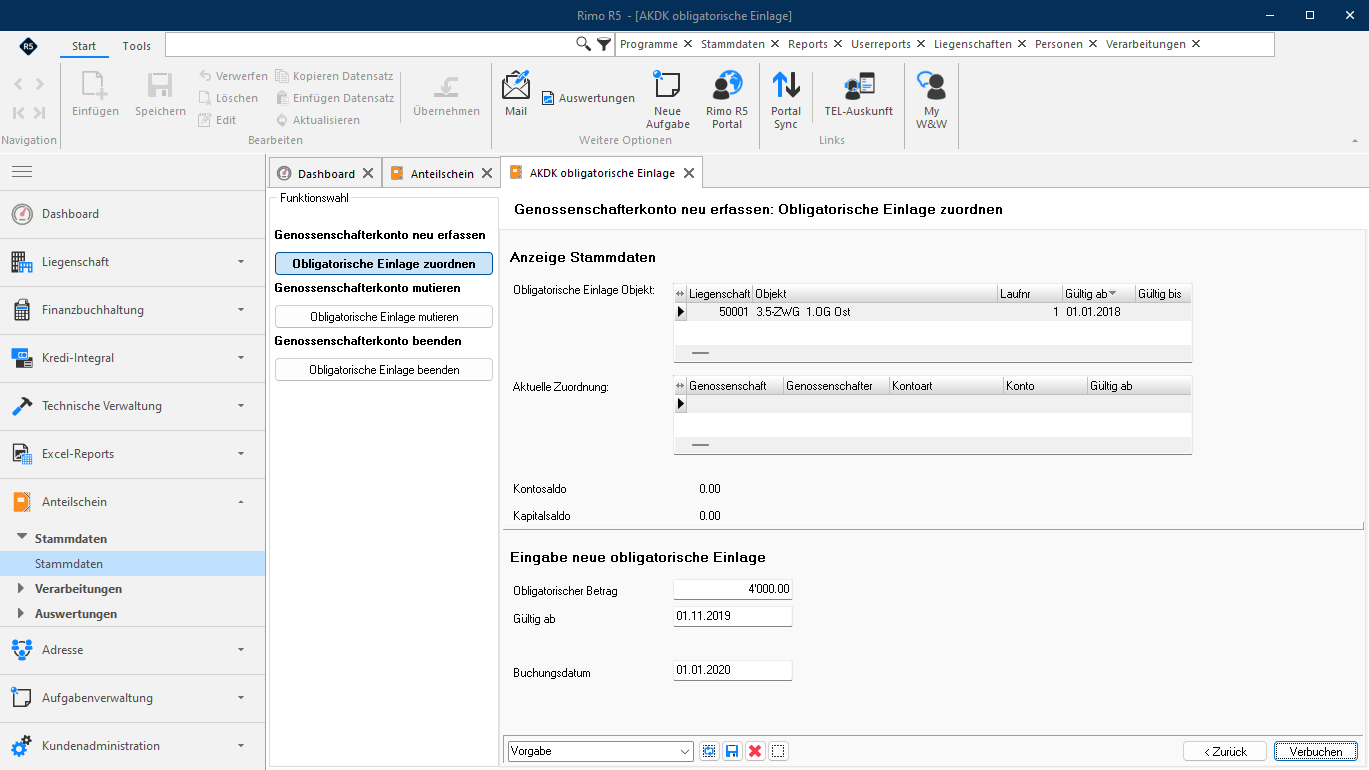Start Portal Sync
This screenshot has height=770, width=1369.
coord(786,100)
